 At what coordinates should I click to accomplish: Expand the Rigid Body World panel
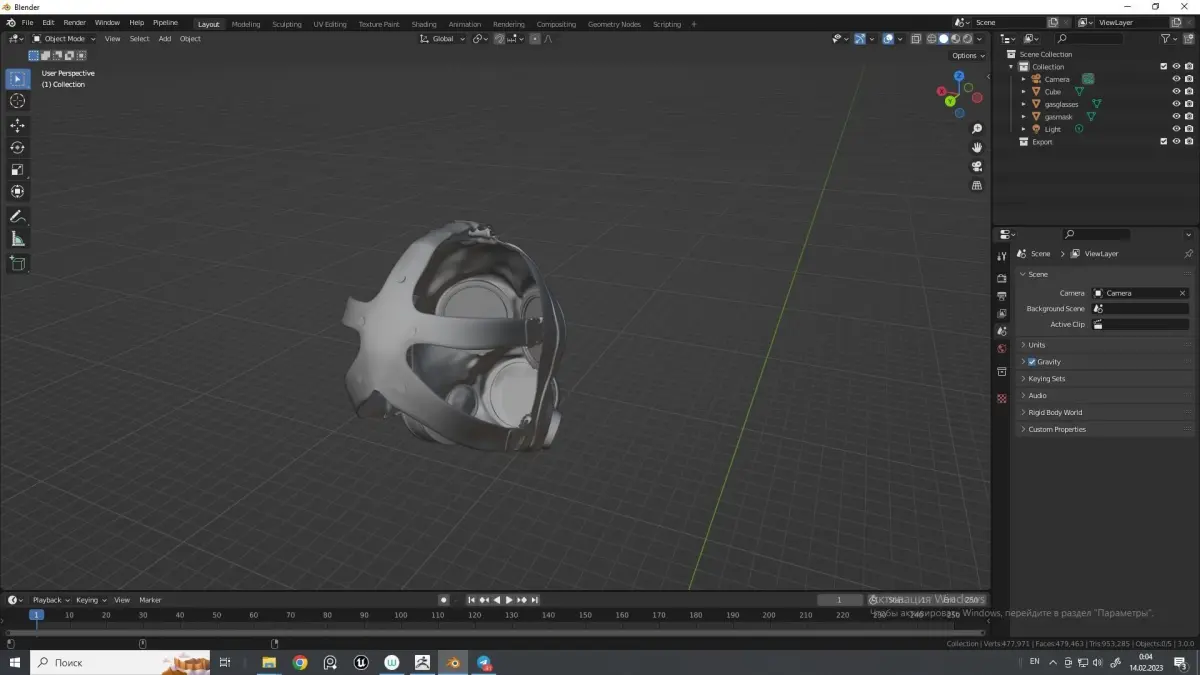point(1105,412)
